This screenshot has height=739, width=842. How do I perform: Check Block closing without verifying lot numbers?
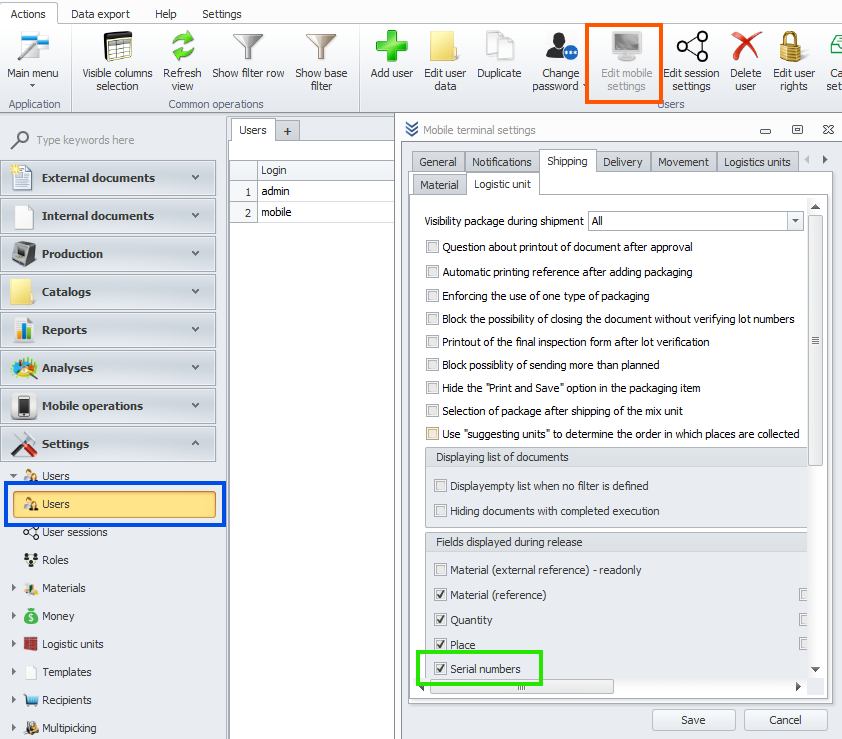(x=432, y=318)
